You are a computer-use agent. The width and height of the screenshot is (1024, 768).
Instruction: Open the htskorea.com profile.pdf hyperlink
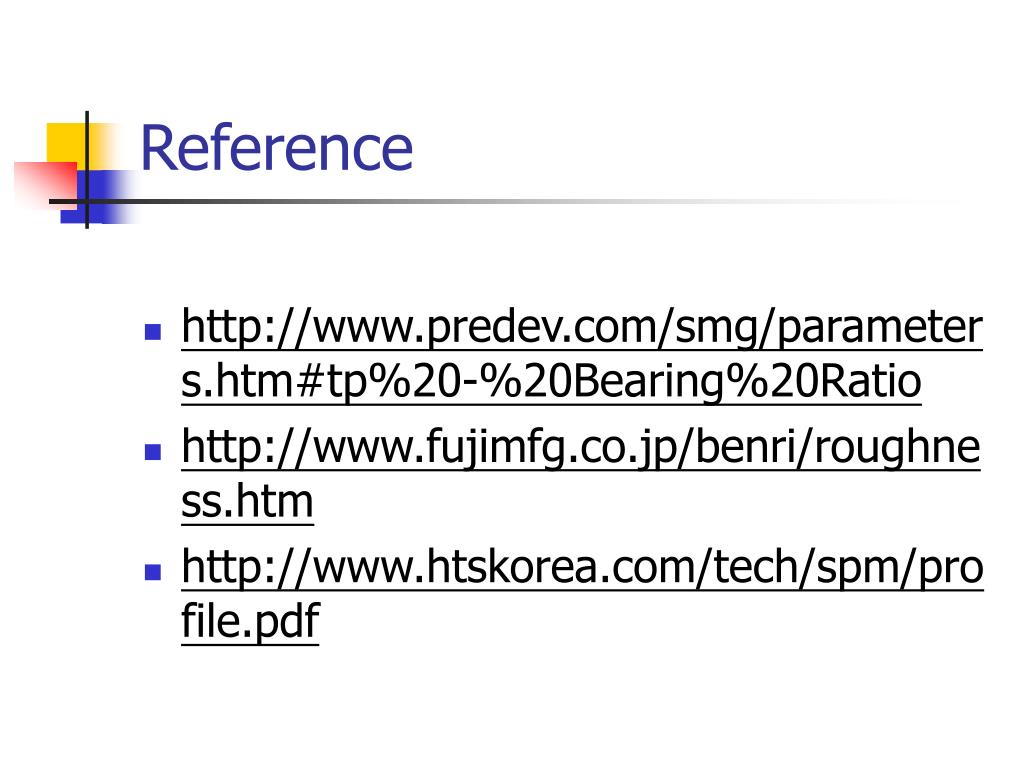582,594
